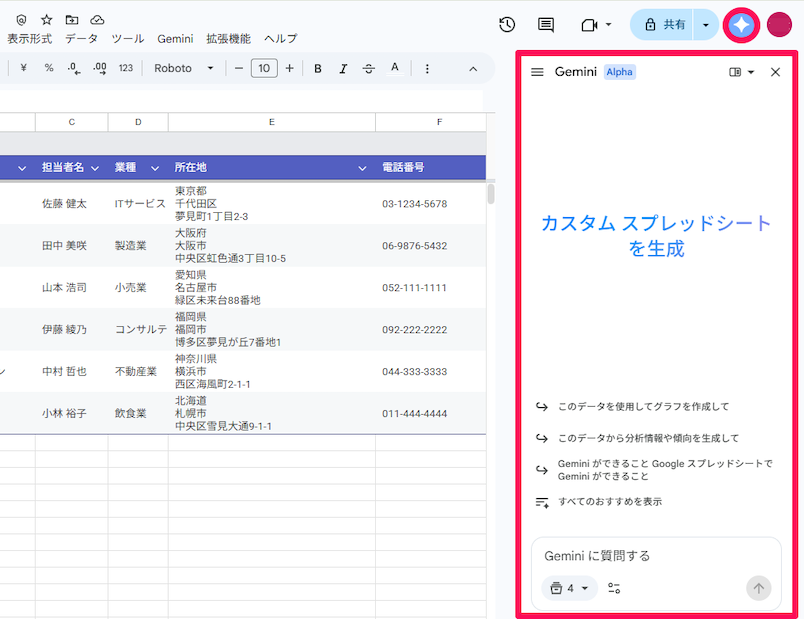Open the video call options arrow
Viewport: 804px width, 619px height.
click(609, 24)
